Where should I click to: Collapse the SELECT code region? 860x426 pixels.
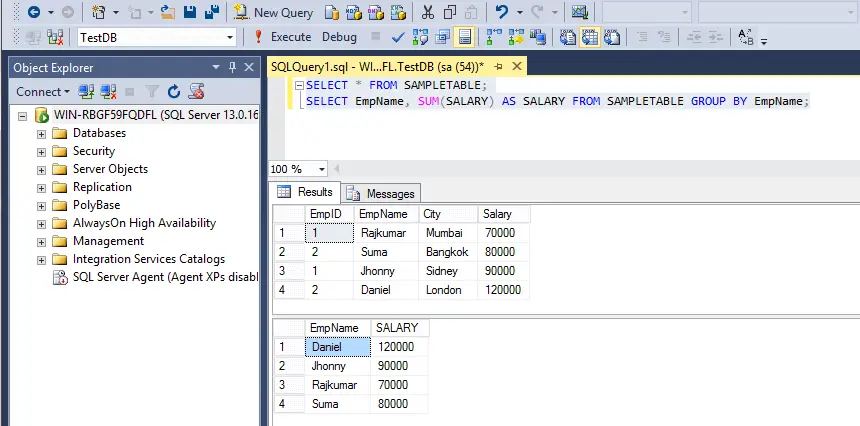pos(299,85)
